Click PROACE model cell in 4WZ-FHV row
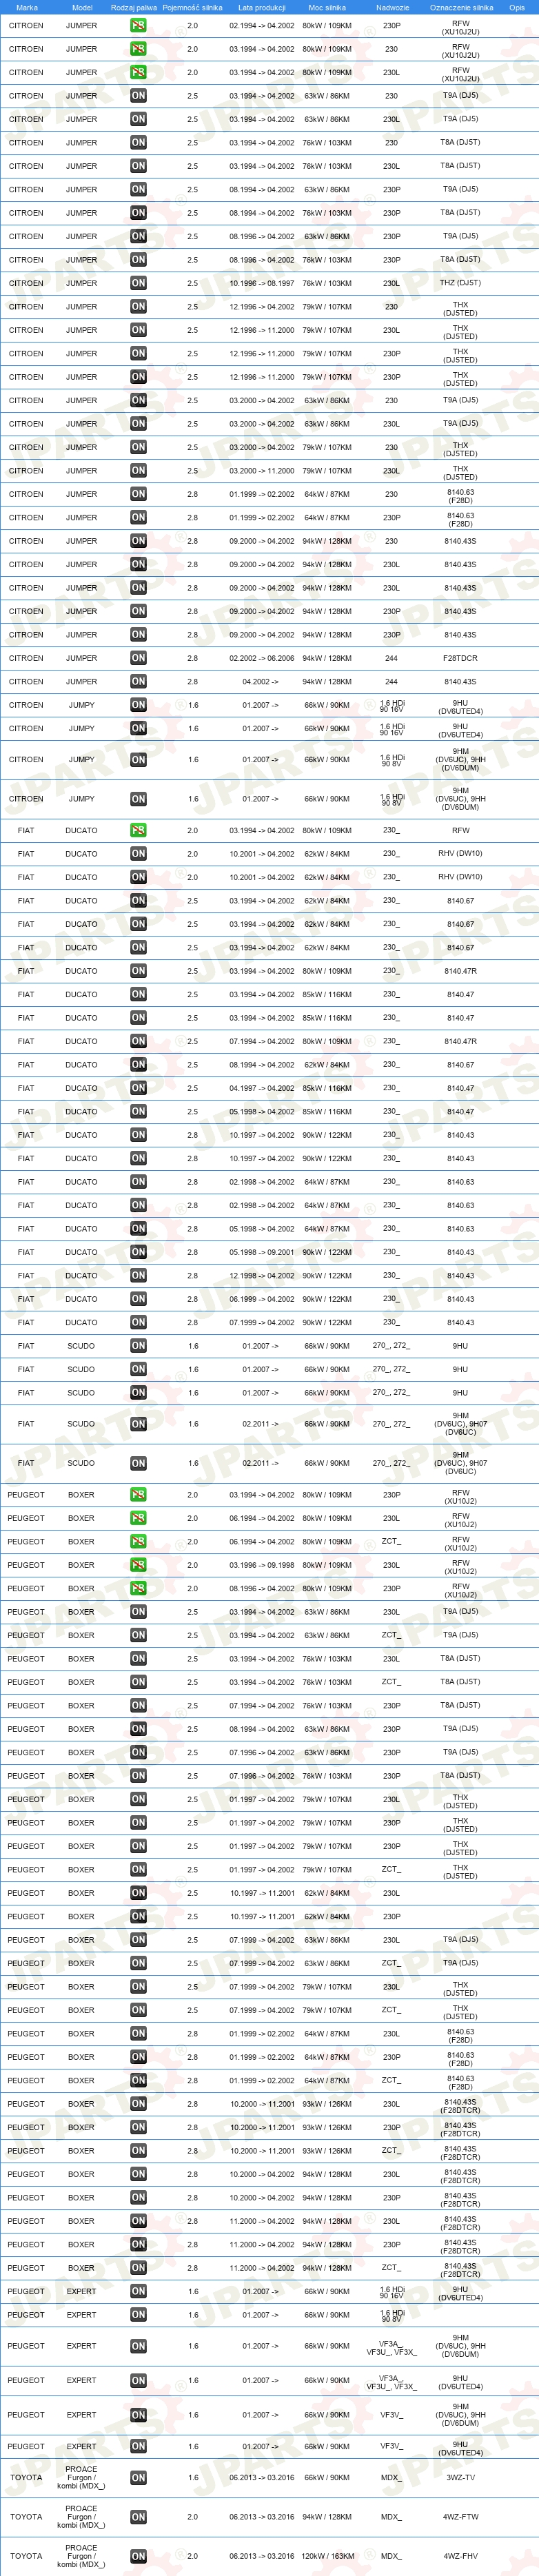 [81, 2556]
